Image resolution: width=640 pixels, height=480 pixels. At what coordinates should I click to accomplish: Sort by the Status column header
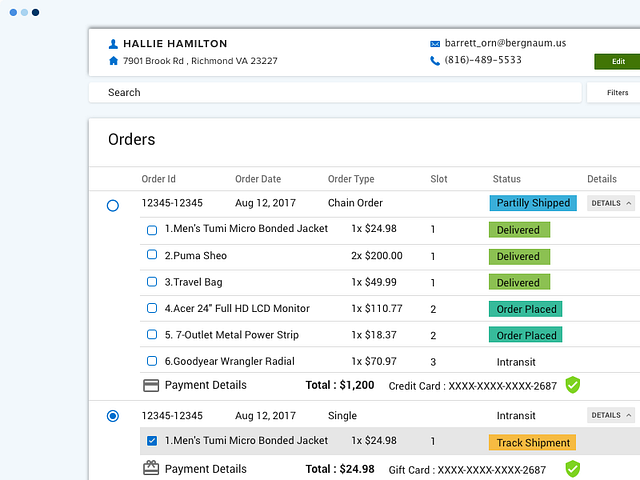click(506, 179)
